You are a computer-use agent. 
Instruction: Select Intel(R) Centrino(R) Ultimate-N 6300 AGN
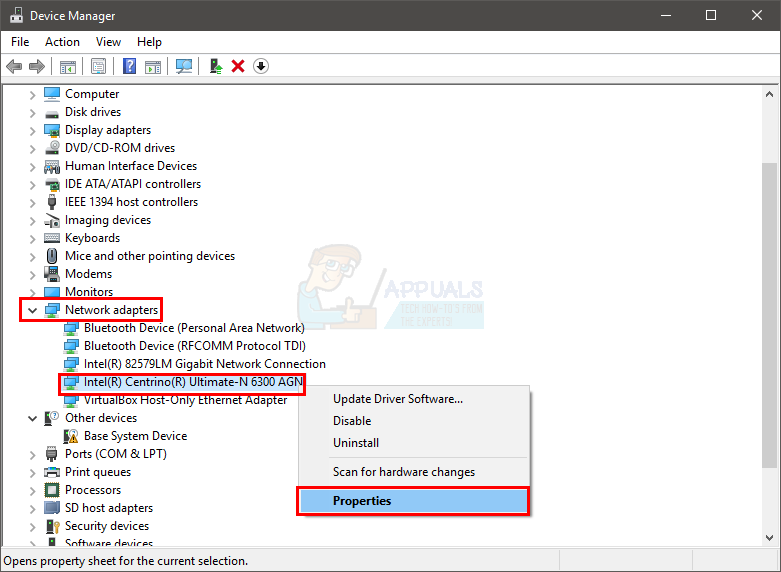[x=193, y=382]
